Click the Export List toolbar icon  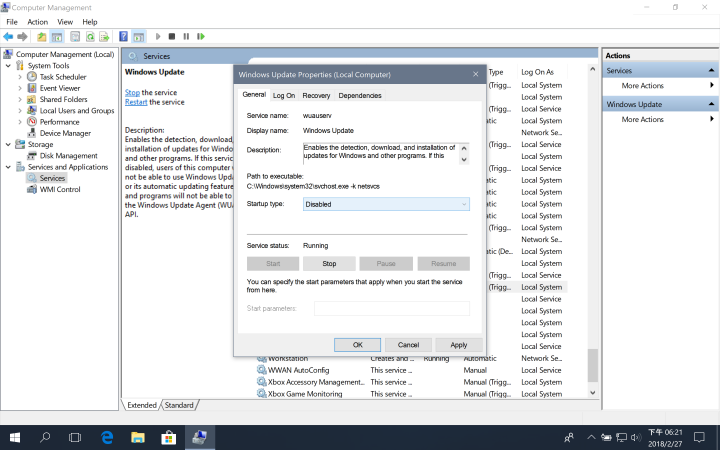104,36
